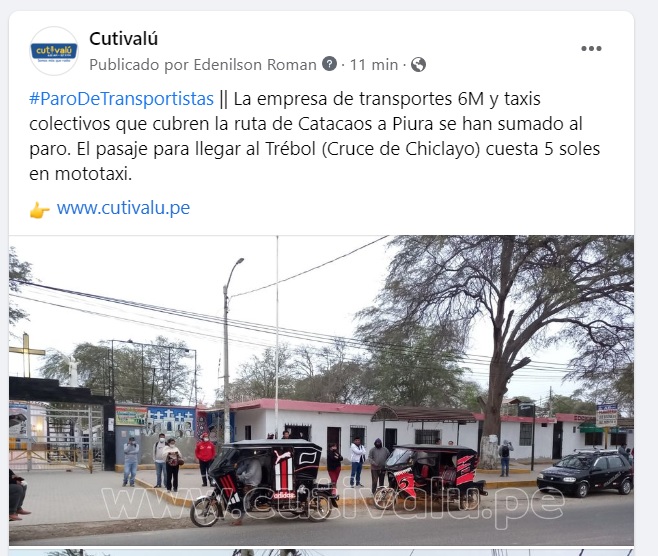Viewport: 658px width, 556px height.
Task: Click the pointing hand emoji
Action: pos(39,210)
